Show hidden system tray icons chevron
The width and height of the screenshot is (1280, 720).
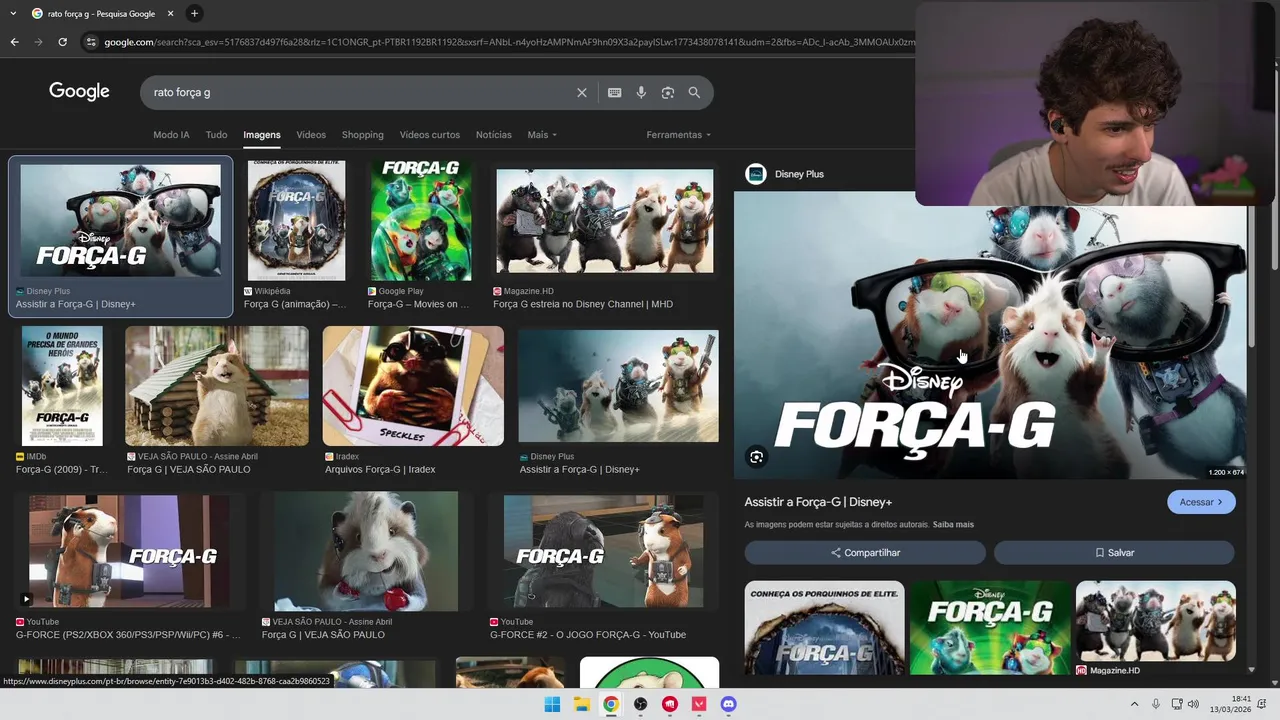1134,704
